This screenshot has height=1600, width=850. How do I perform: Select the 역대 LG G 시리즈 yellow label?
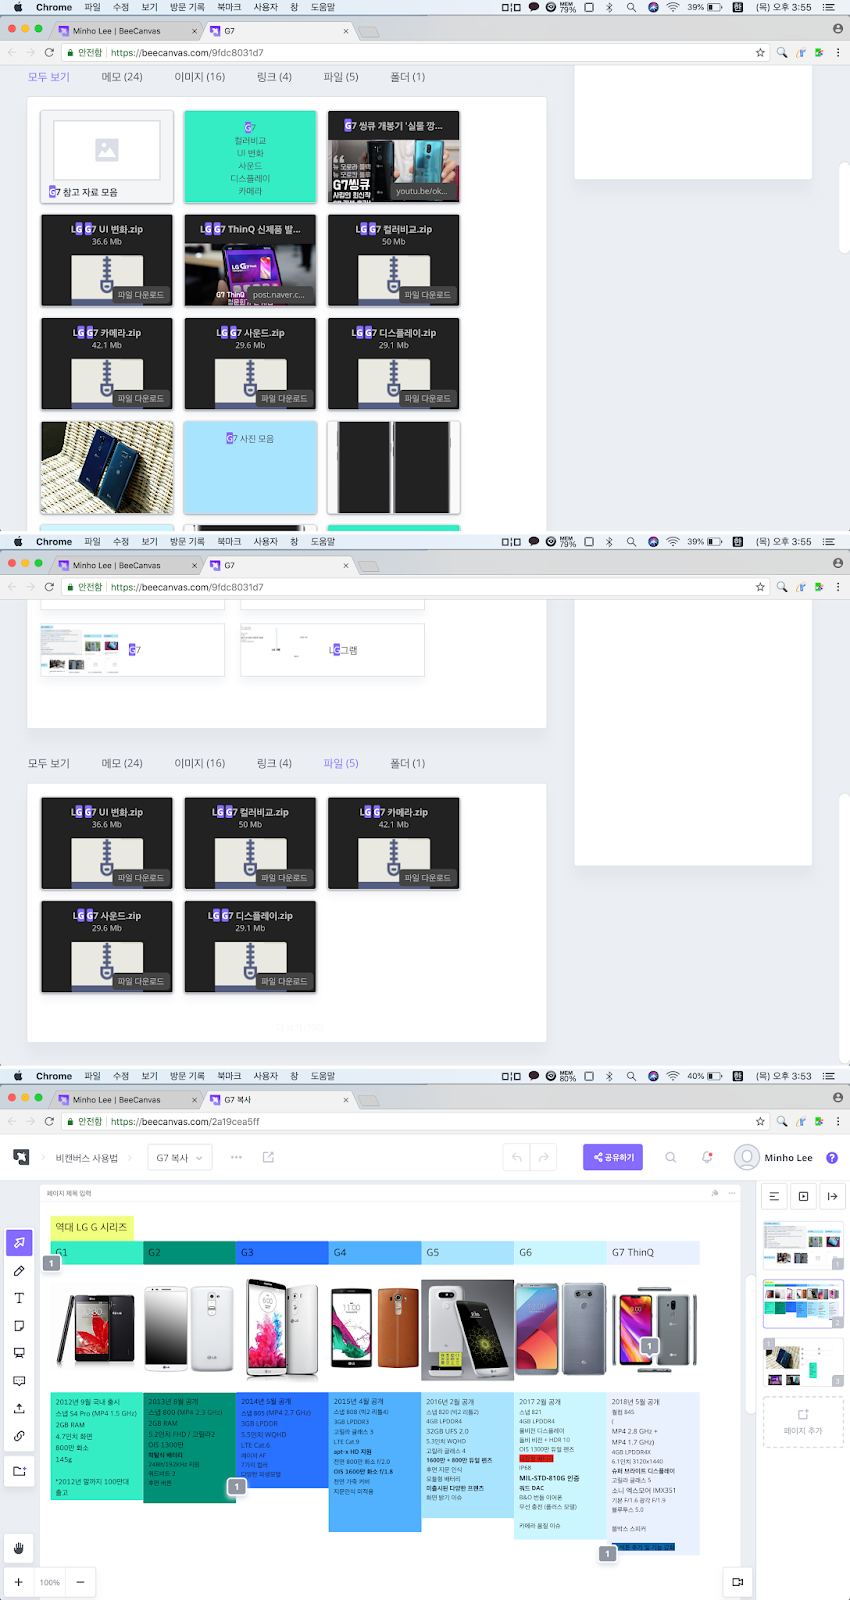pyautogui.click(x=91, y=1227)
